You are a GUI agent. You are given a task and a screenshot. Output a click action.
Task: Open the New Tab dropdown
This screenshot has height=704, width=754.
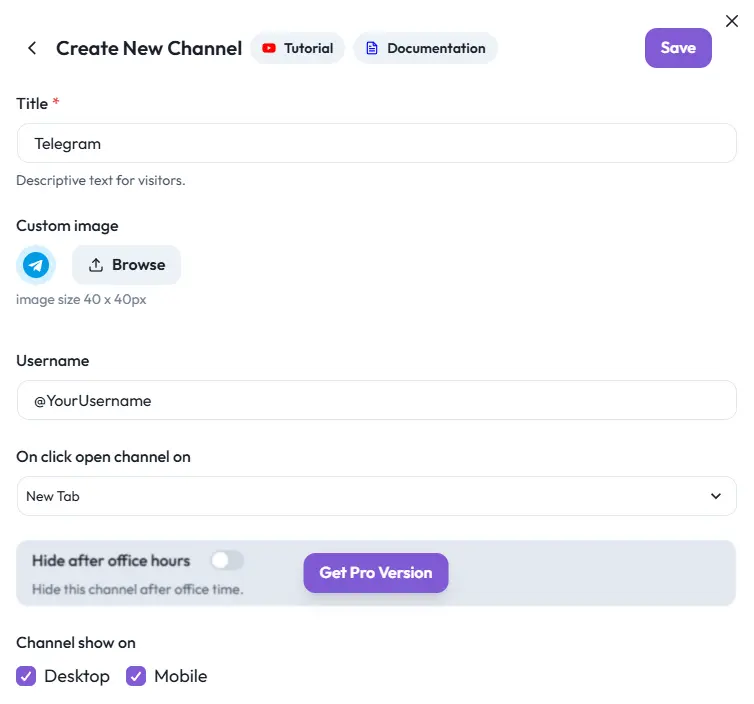(376, 496)
